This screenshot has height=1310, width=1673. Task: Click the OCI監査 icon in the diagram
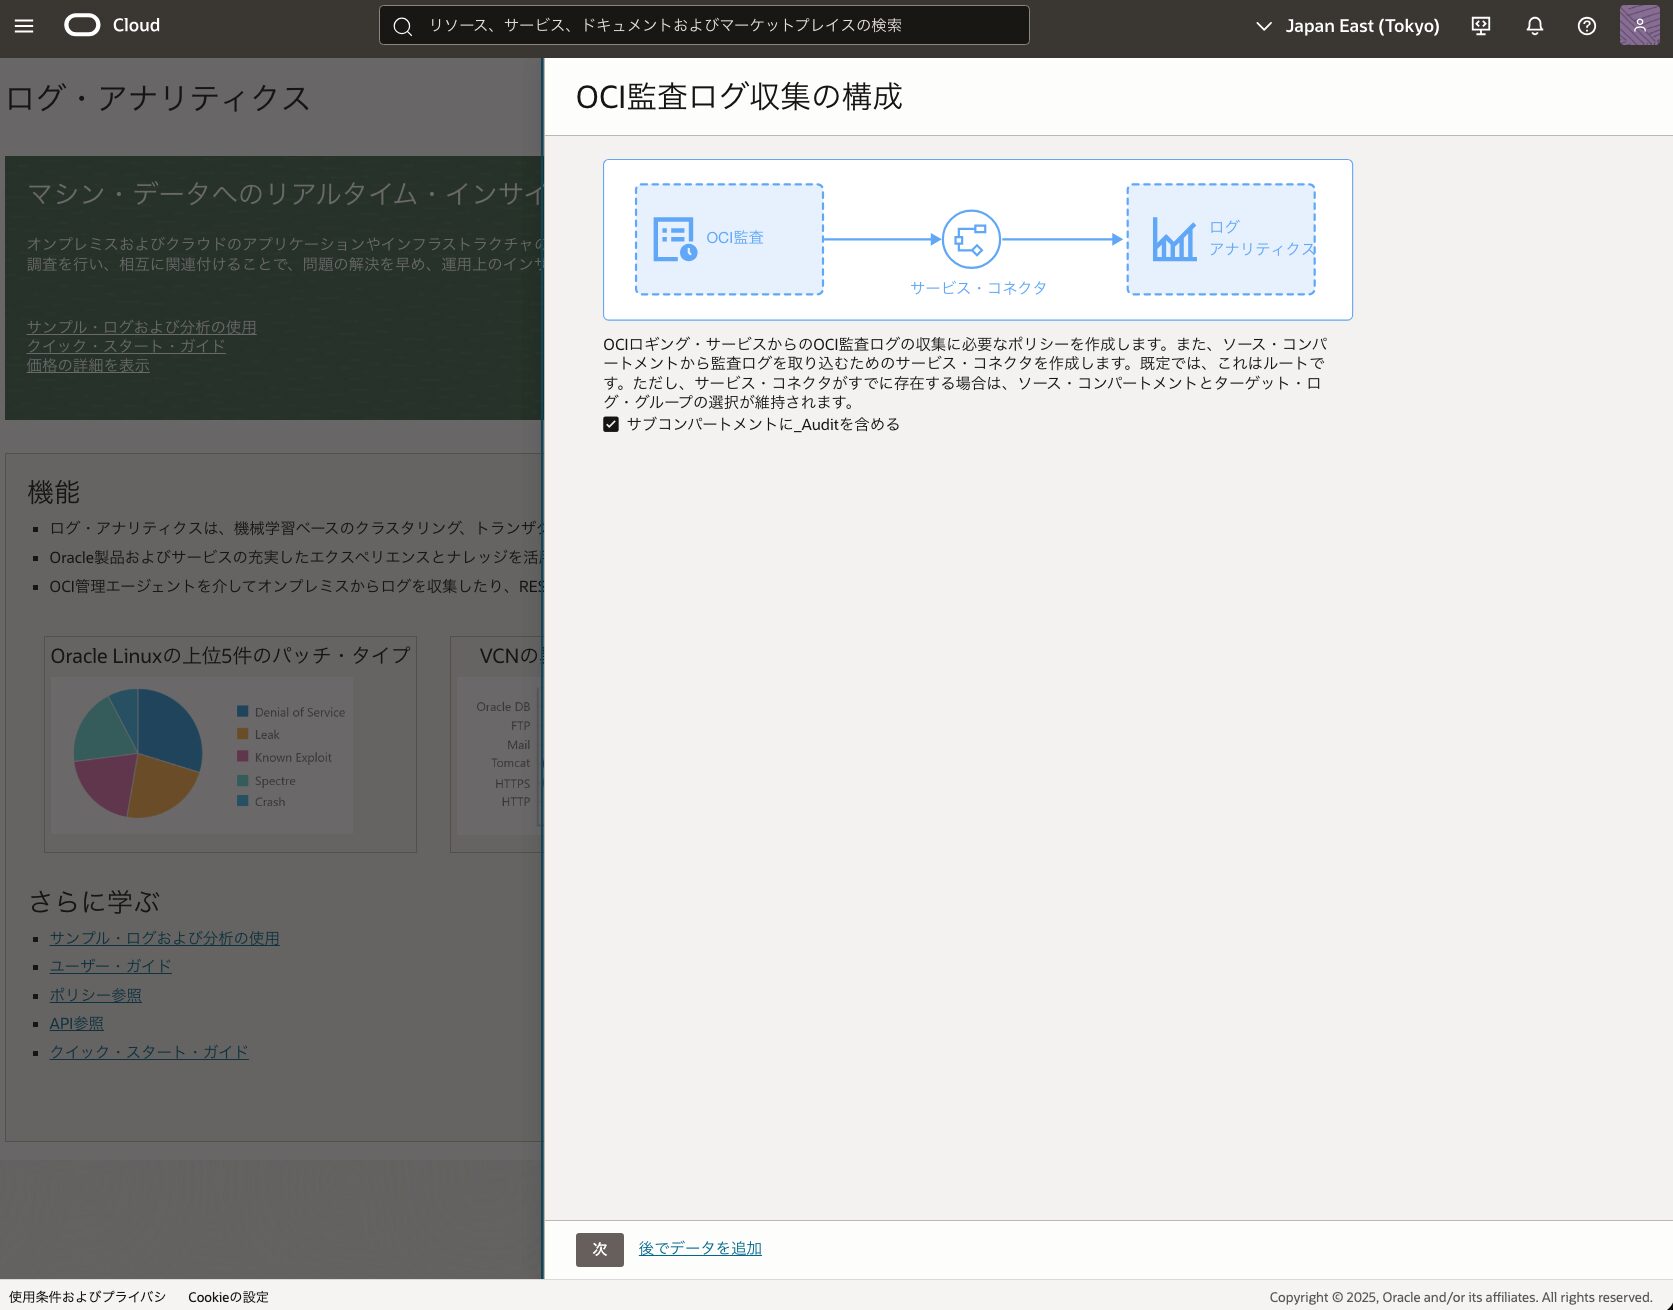pyautogui.click(x=674, y=239)
